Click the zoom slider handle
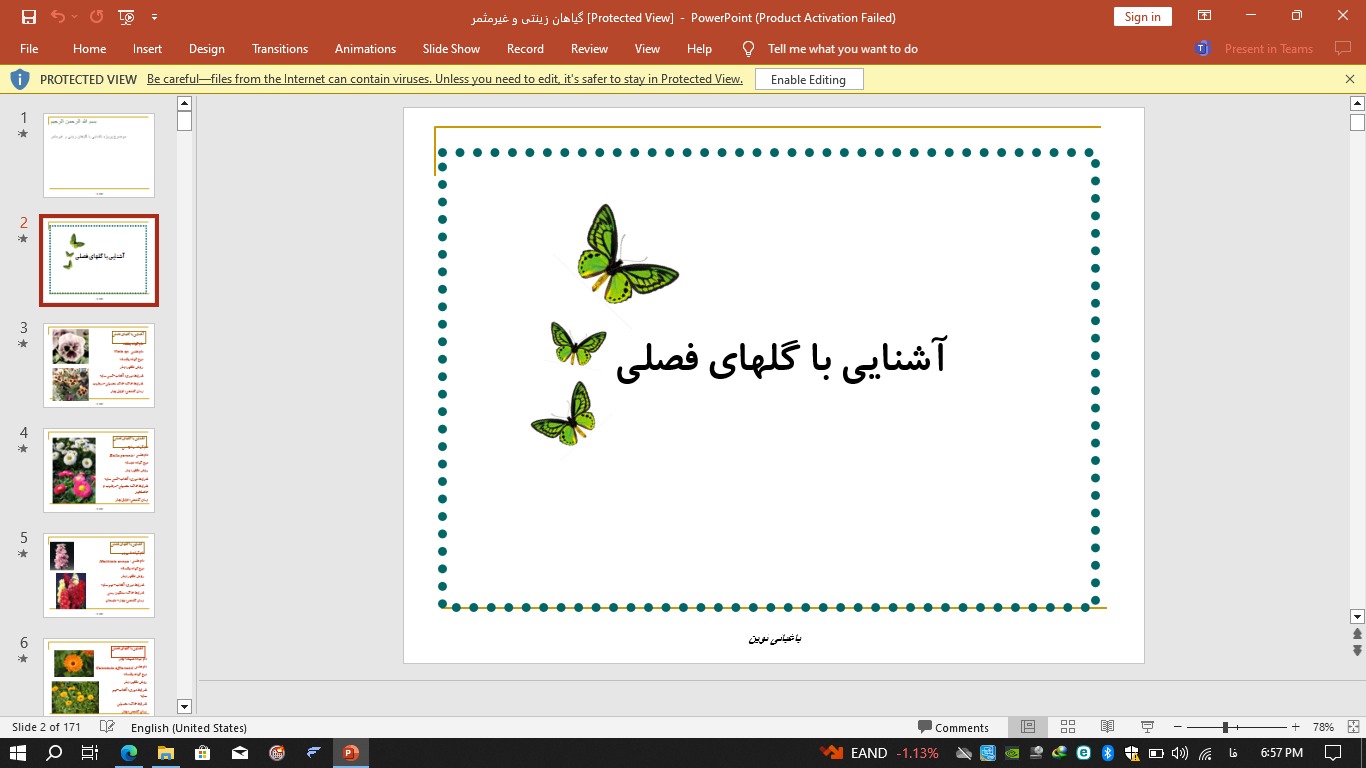 click(1225, 727)
